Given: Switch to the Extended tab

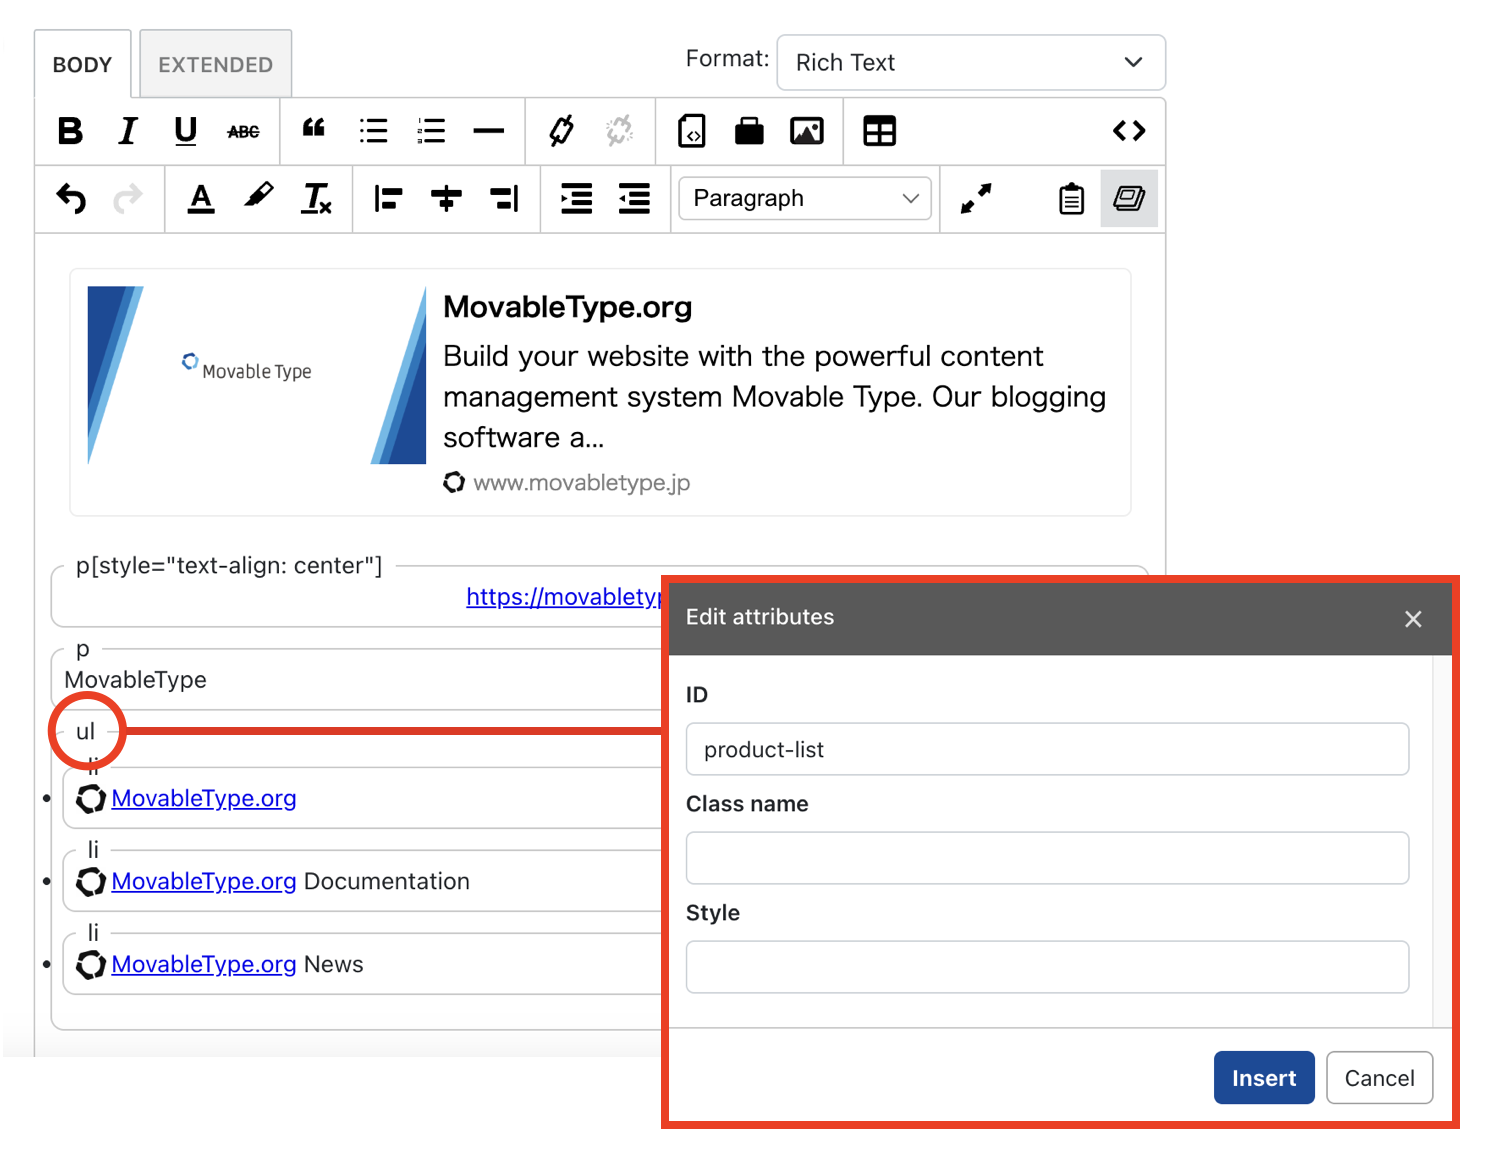Looking at the screenshot, I should [x=215, y=65].
